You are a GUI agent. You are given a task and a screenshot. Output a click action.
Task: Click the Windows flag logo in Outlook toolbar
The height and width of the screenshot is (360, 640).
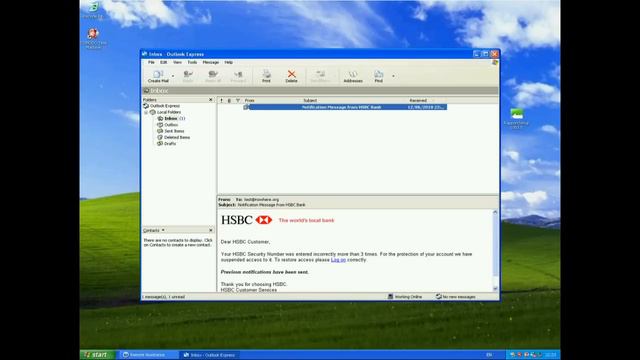point(495,62)
